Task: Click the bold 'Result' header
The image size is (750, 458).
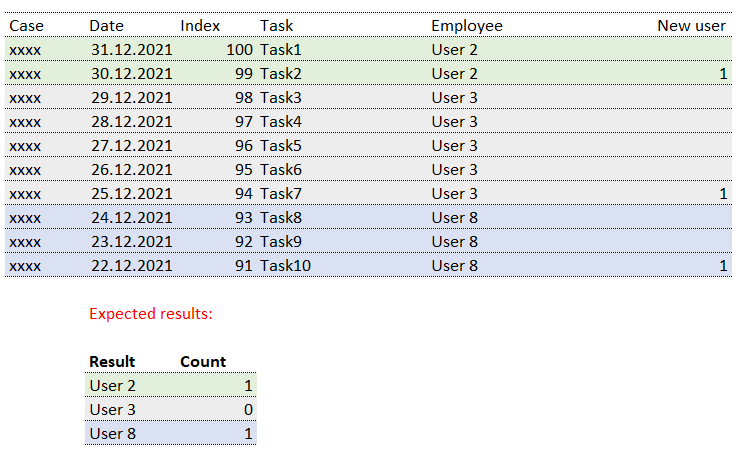Action: click(x=112, y=361)
